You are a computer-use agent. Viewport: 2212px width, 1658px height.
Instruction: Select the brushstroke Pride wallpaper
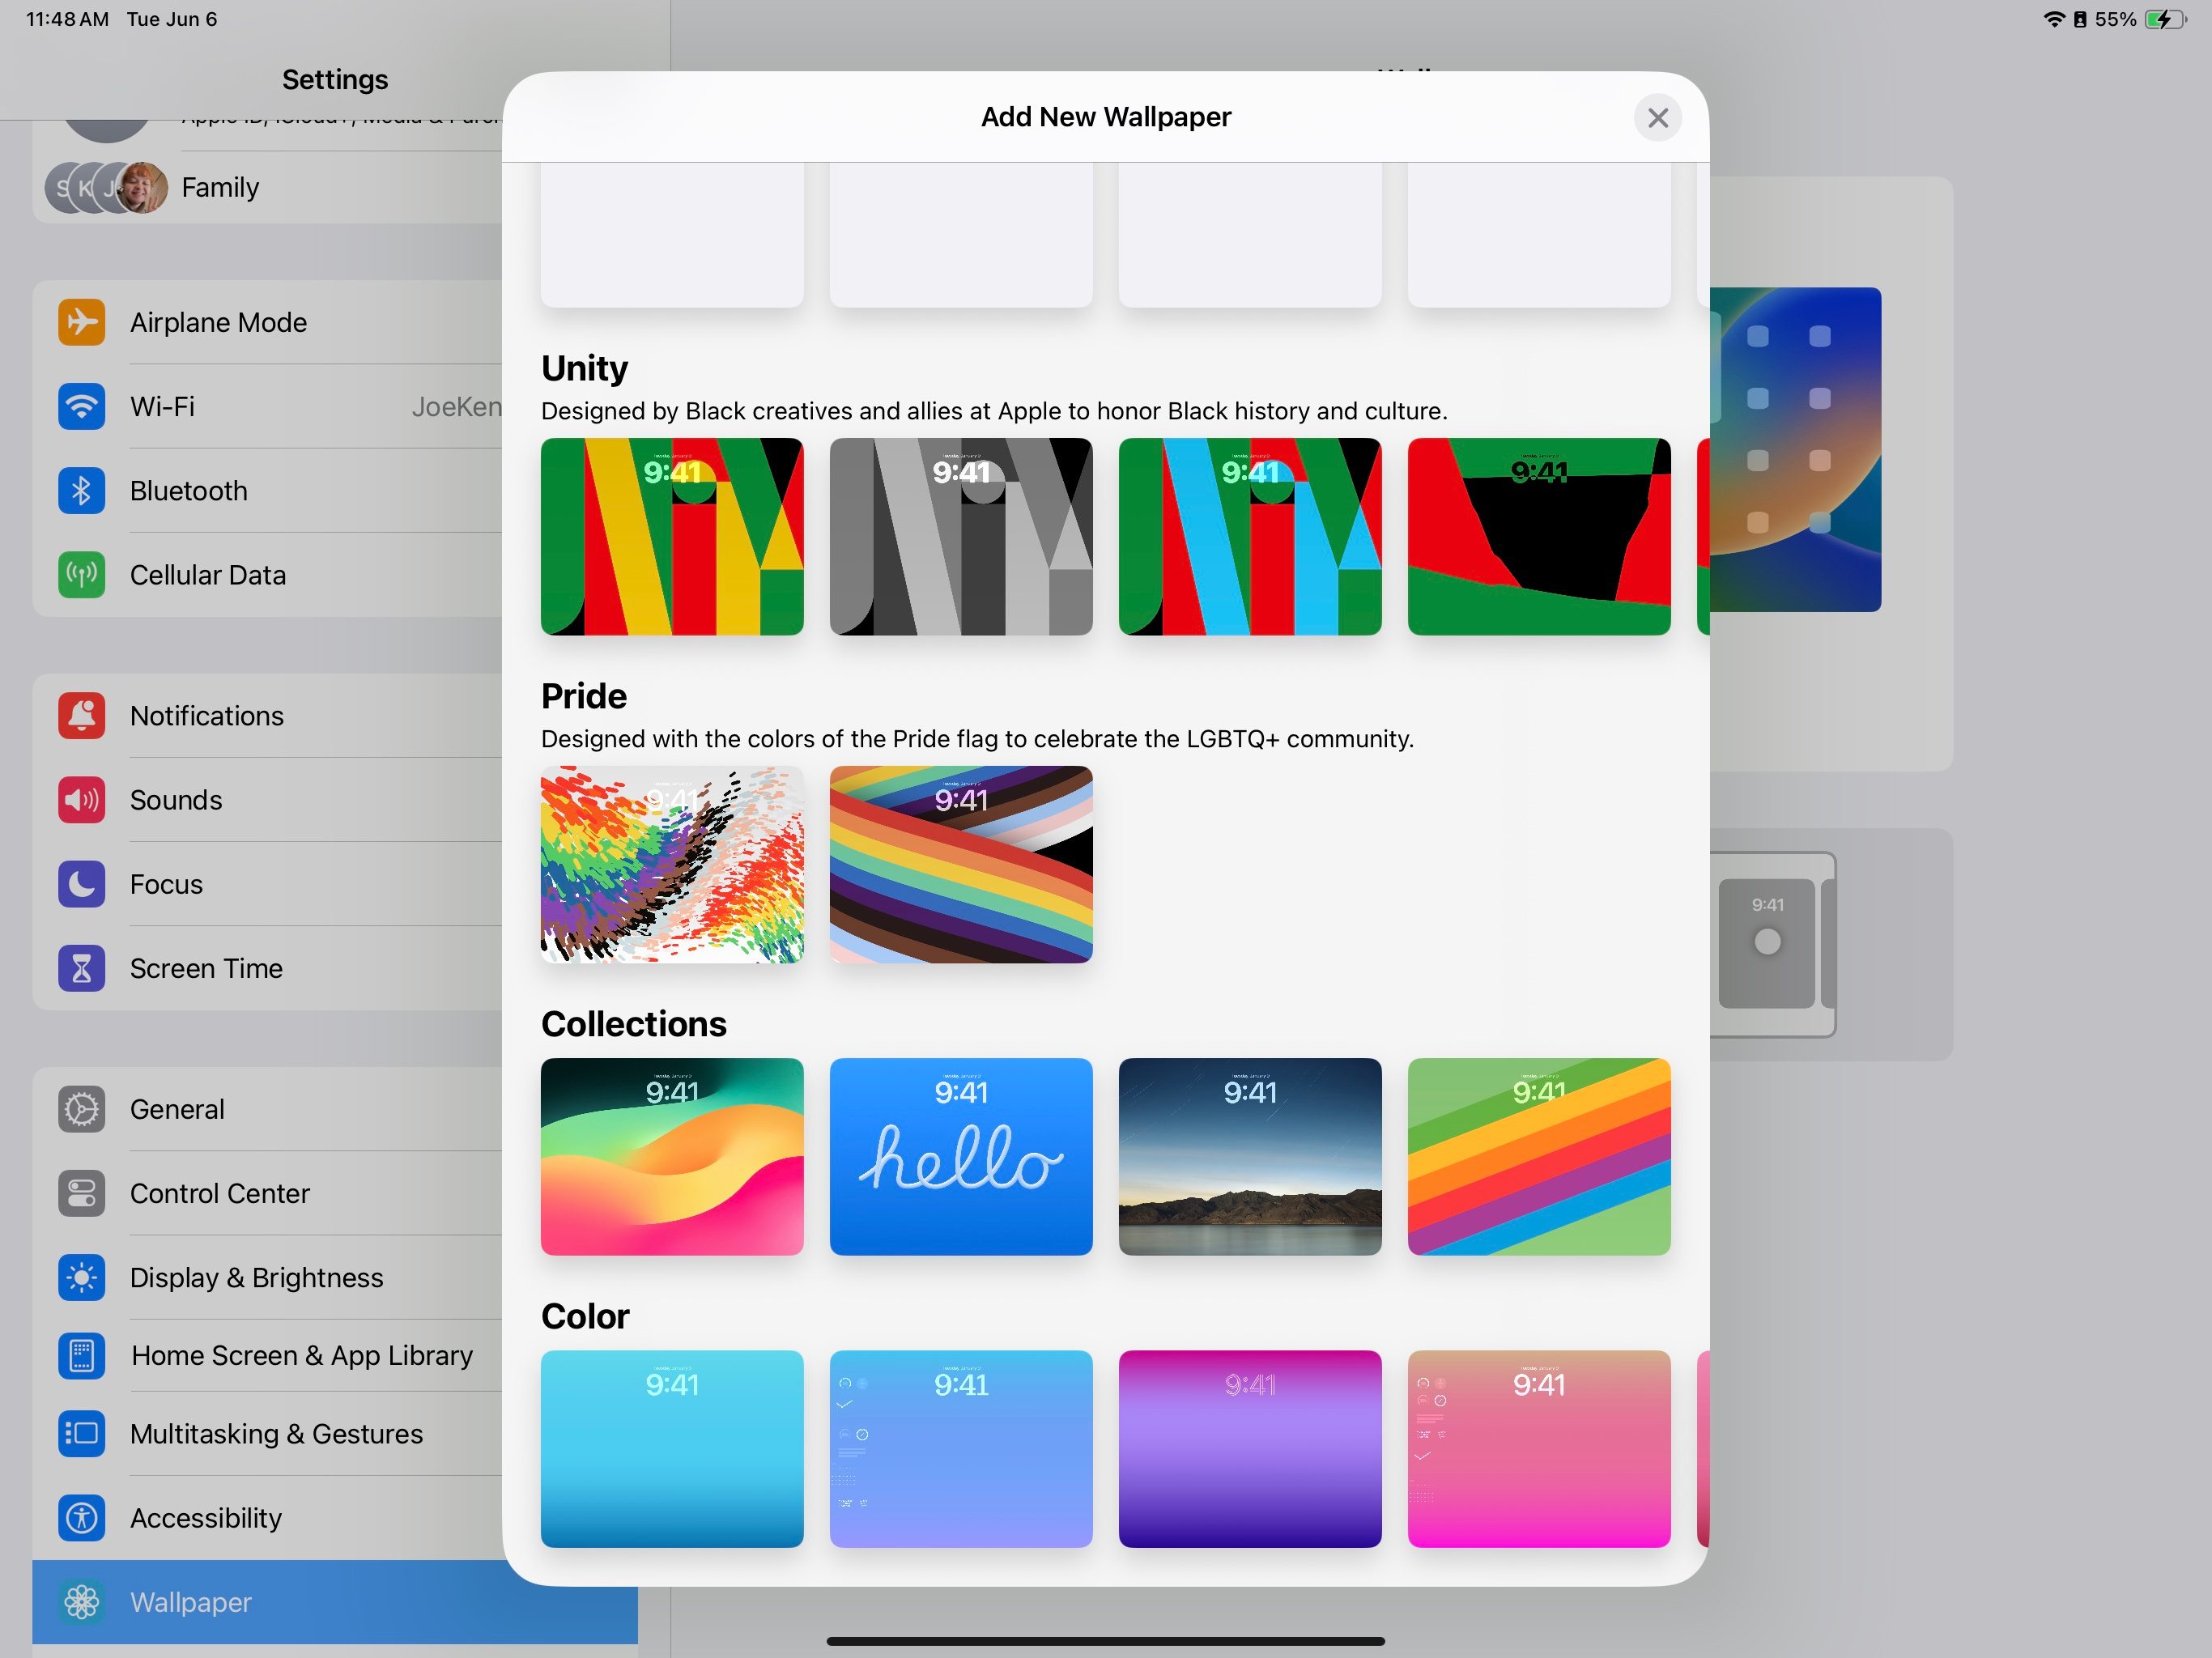tap(672, 864)
